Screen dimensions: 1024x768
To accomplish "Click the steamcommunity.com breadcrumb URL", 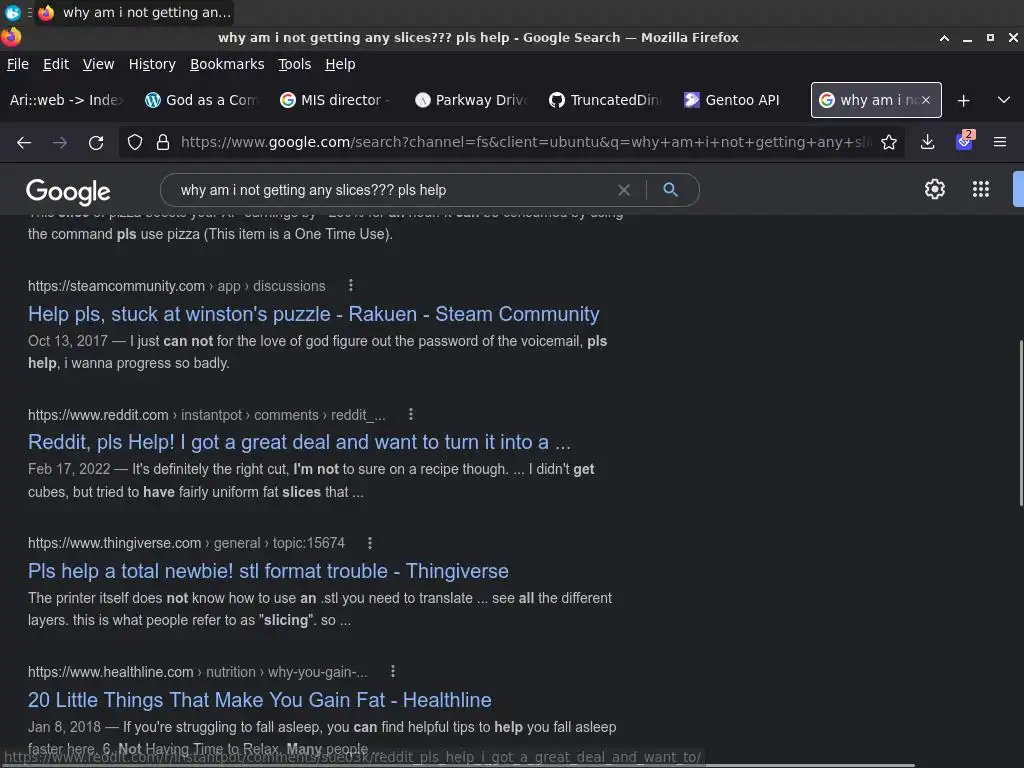I will pyautogui.click(x=176, y=286).
